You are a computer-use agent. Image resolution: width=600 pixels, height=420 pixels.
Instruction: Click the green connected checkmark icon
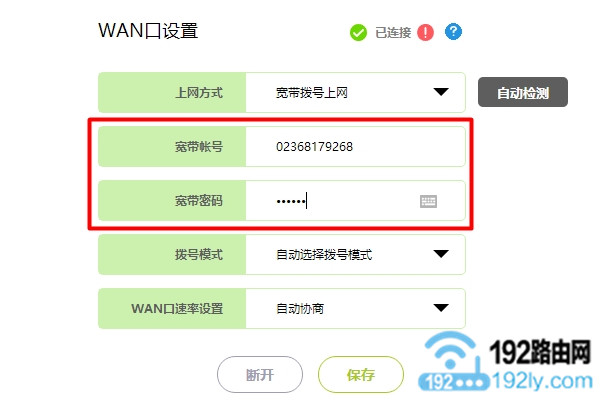pyautogui.click(x=358, y=33)
